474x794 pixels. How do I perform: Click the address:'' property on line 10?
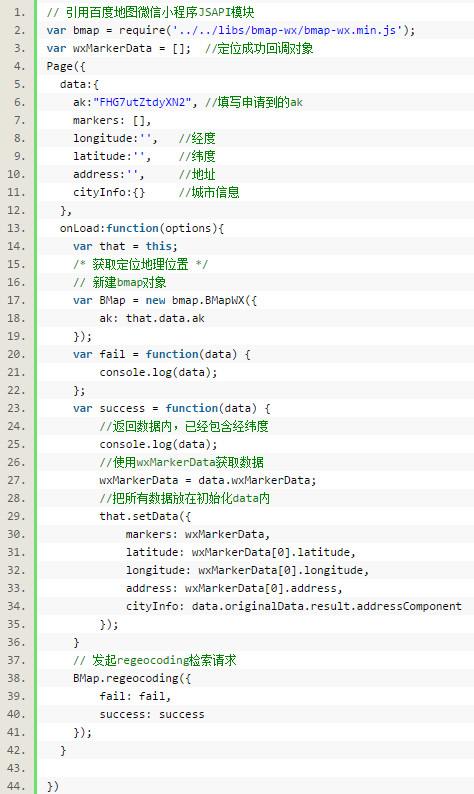pos(108,174)
